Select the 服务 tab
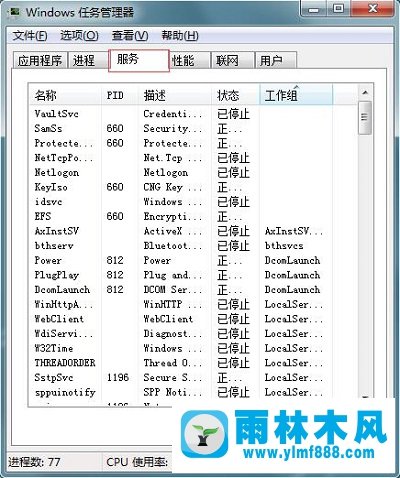The image size is (400, 478). [x=139, y=60]
